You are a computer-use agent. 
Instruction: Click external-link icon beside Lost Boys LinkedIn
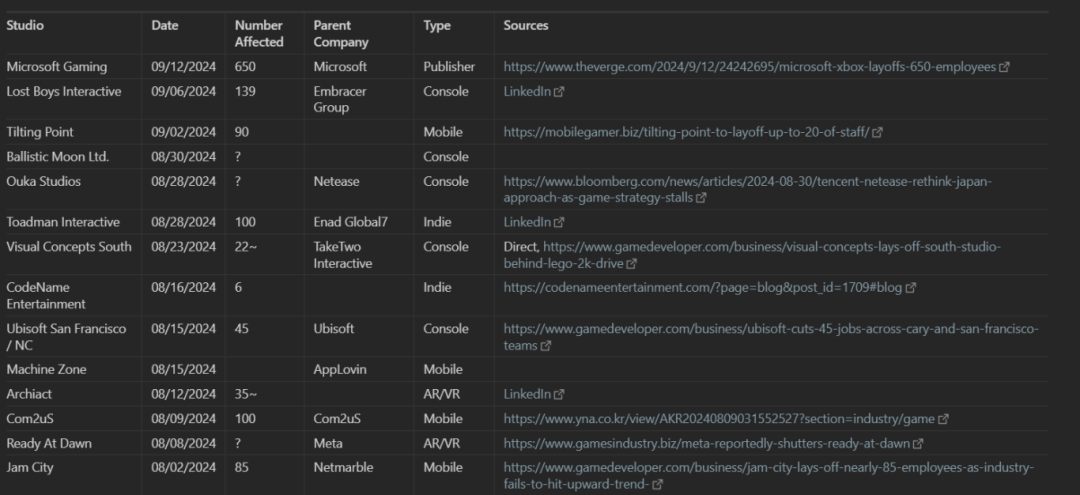(x=559, y=92)
